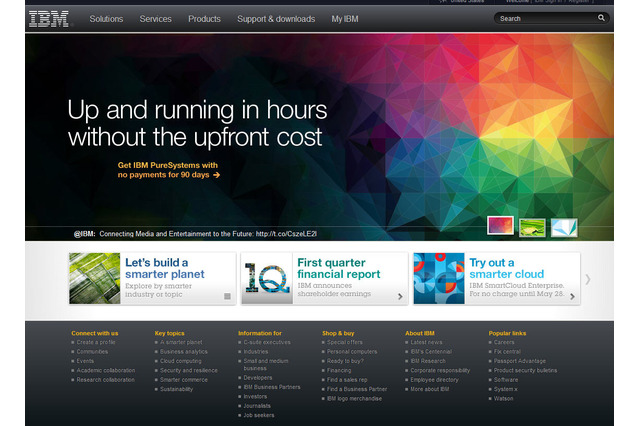Click the search magnifier icon

coord(601,18)
